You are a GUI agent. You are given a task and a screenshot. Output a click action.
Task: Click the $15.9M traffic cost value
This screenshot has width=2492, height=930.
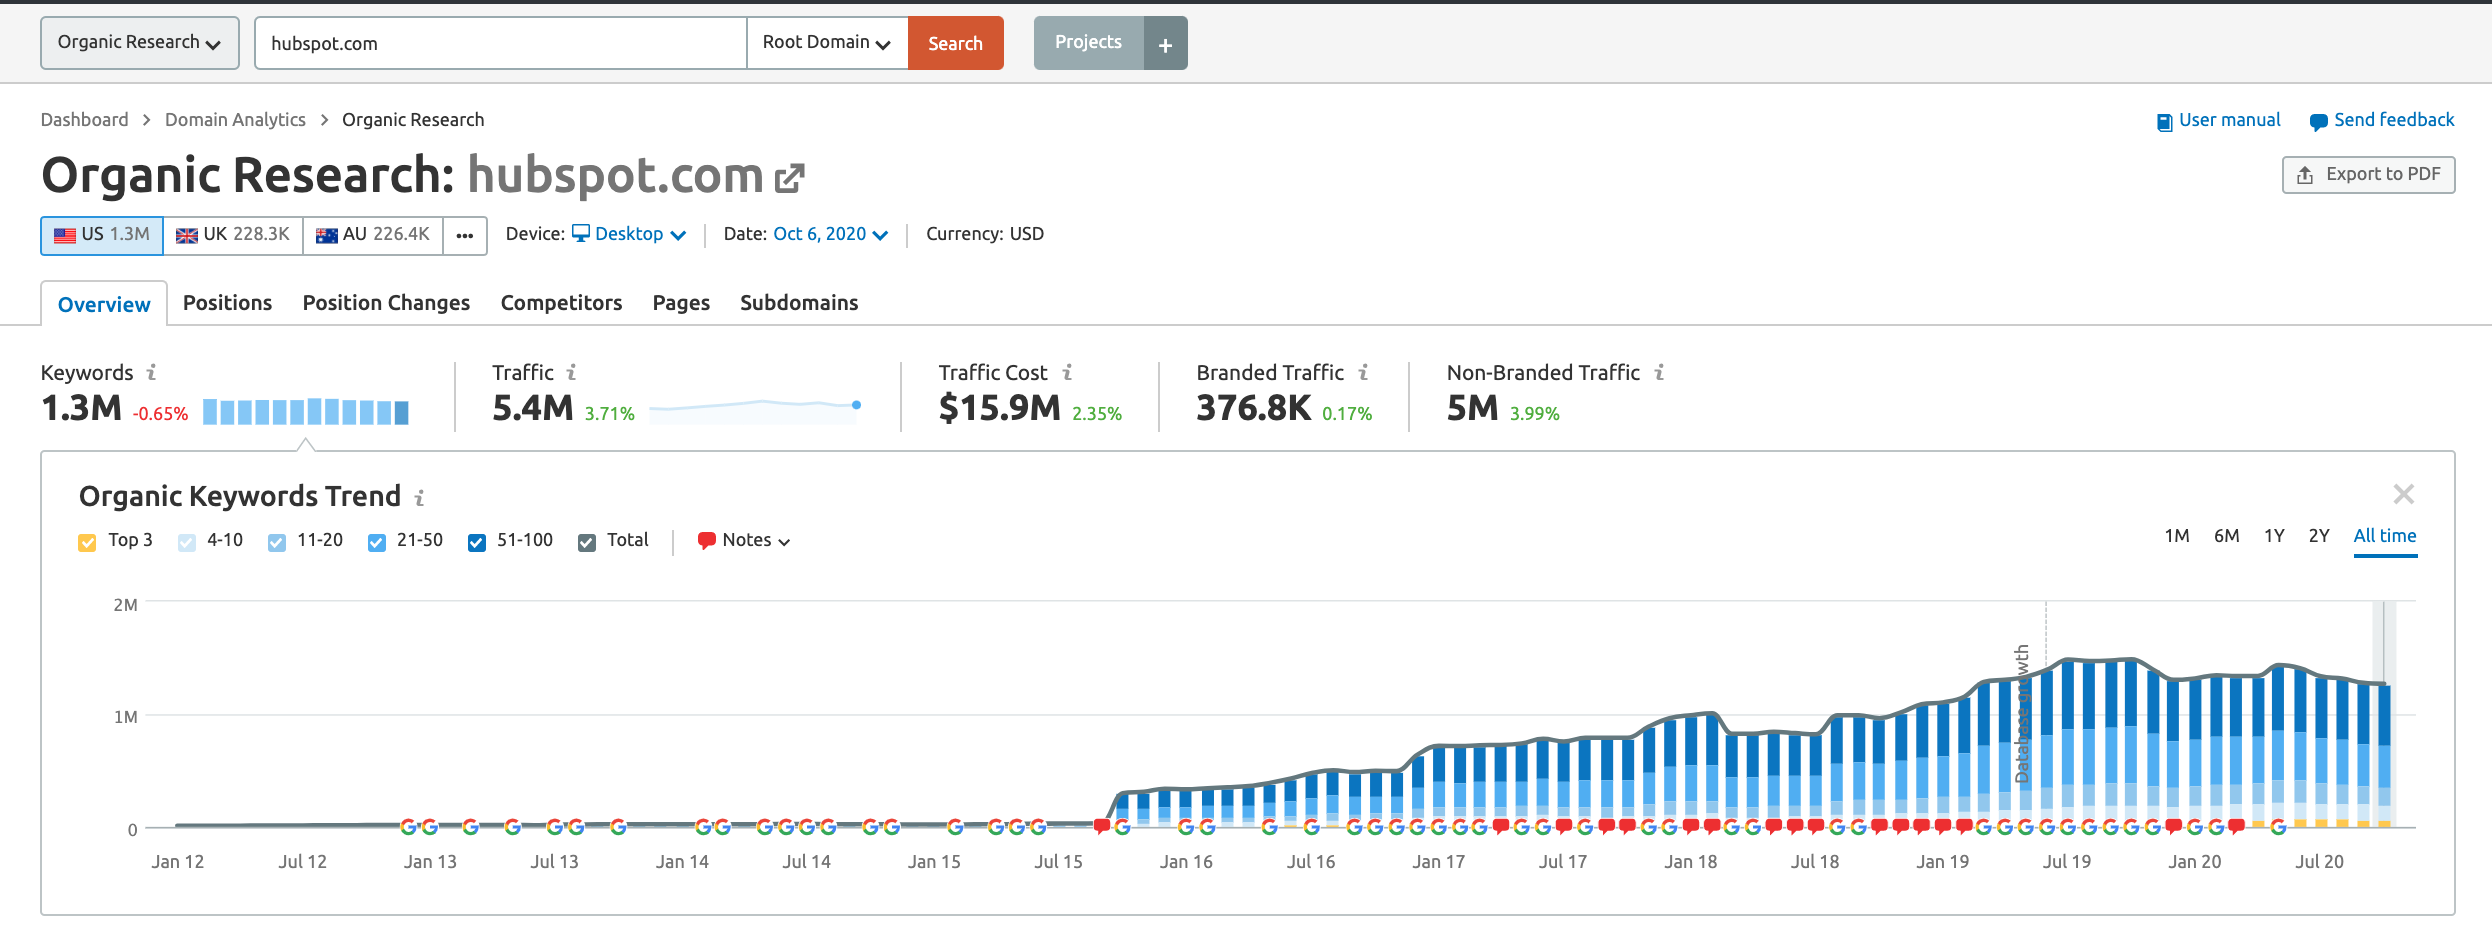click(x=999, y=408)
